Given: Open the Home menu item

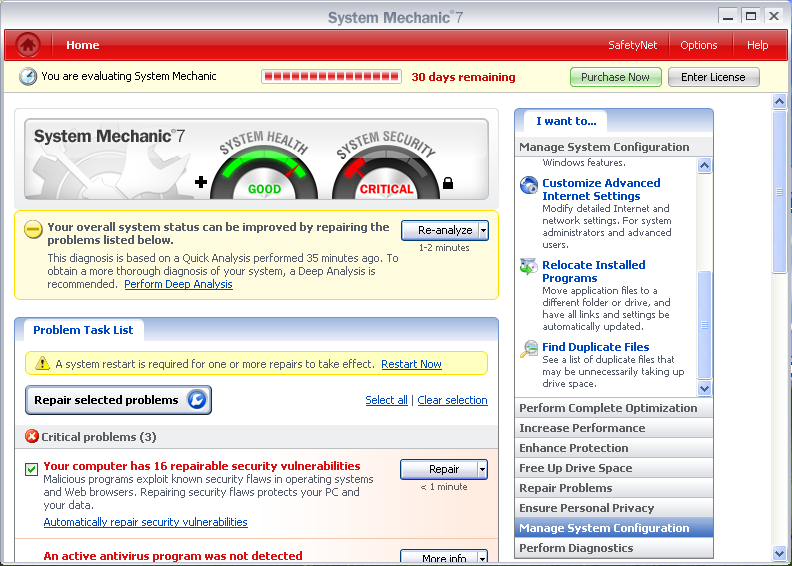Looking at the screenshot, I should (82, 45).
